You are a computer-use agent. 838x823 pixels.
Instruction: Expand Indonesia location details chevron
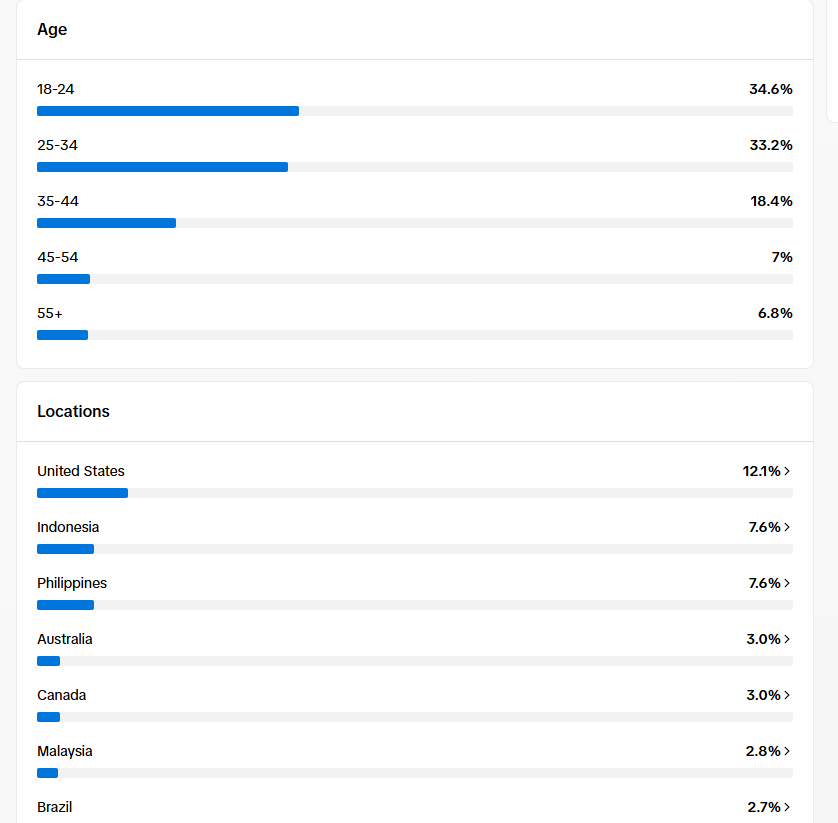(787, 527)
